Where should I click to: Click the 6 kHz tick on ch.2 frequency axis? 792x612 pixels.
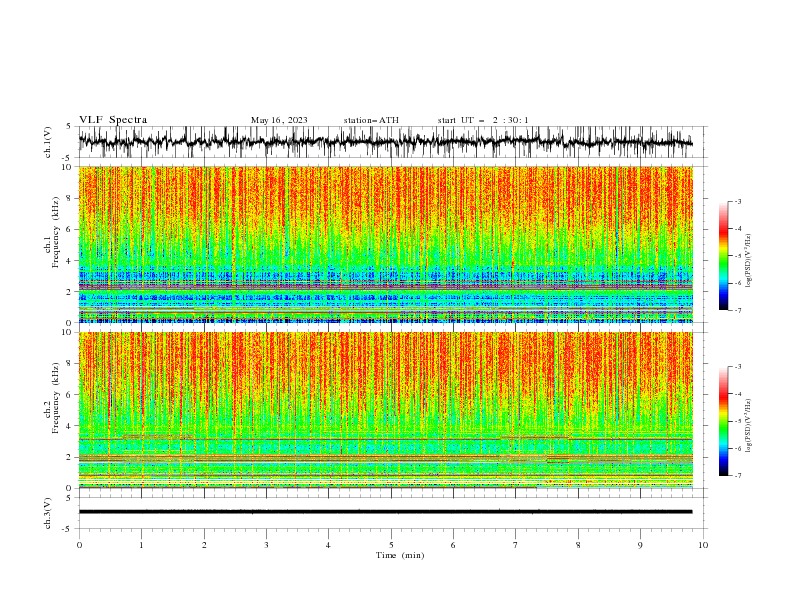pyautogui.click(x=69, y=395)
